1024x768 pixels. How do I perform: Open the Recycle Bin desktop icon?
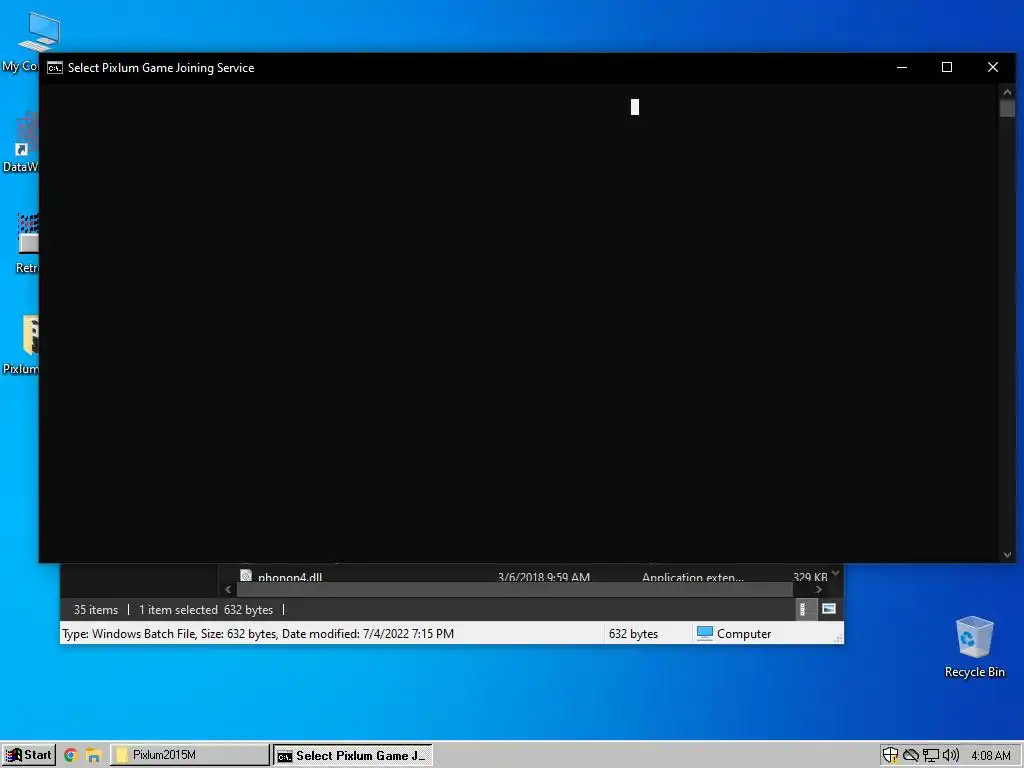(x=974, y=647)
